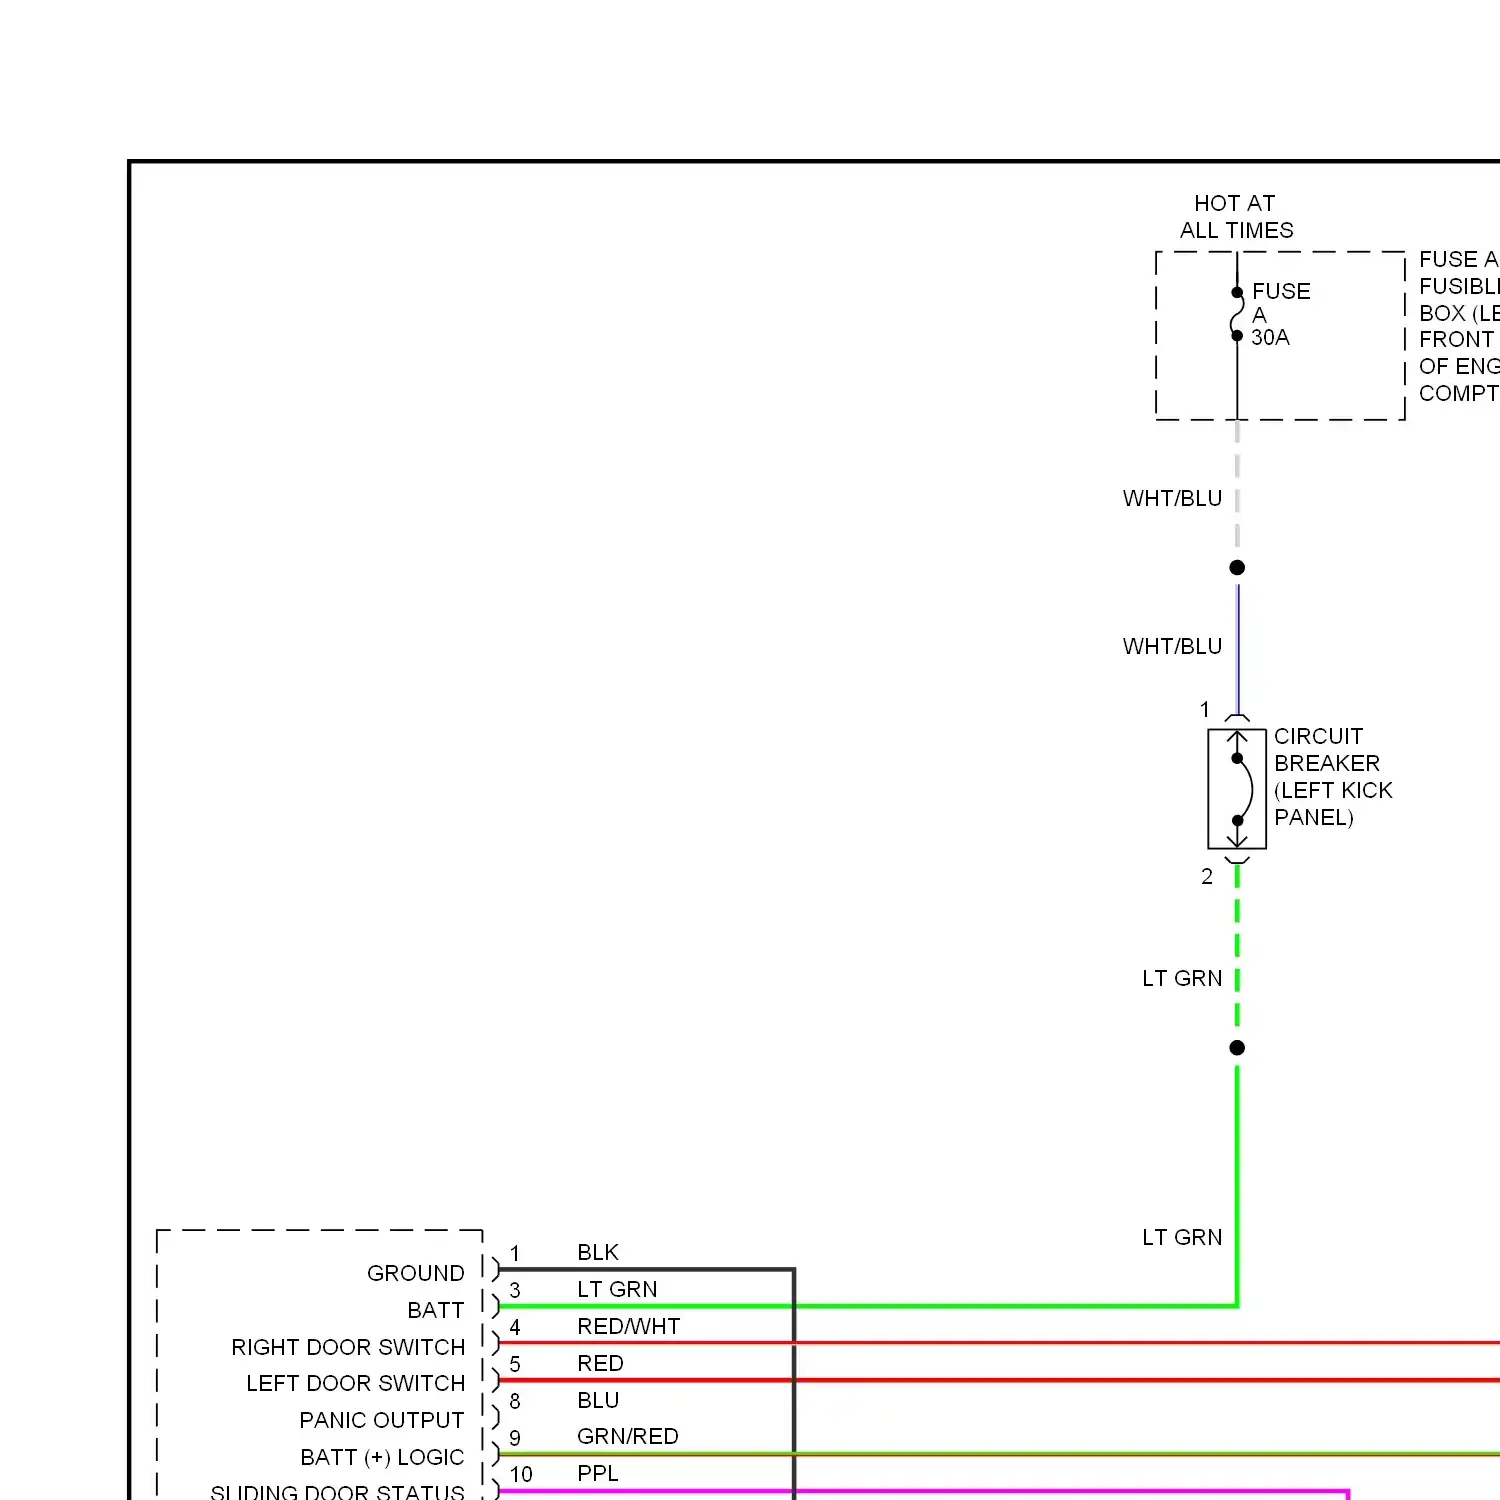The image size is (1500, 1500).
Task: Click the splice dot on the LT GRN wire
Action: pos(1237,1048)
